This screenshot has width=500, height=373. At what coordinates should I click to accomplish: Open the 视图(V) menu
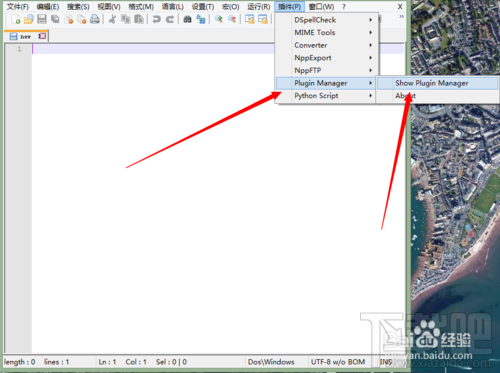click(x=109, y=7)
